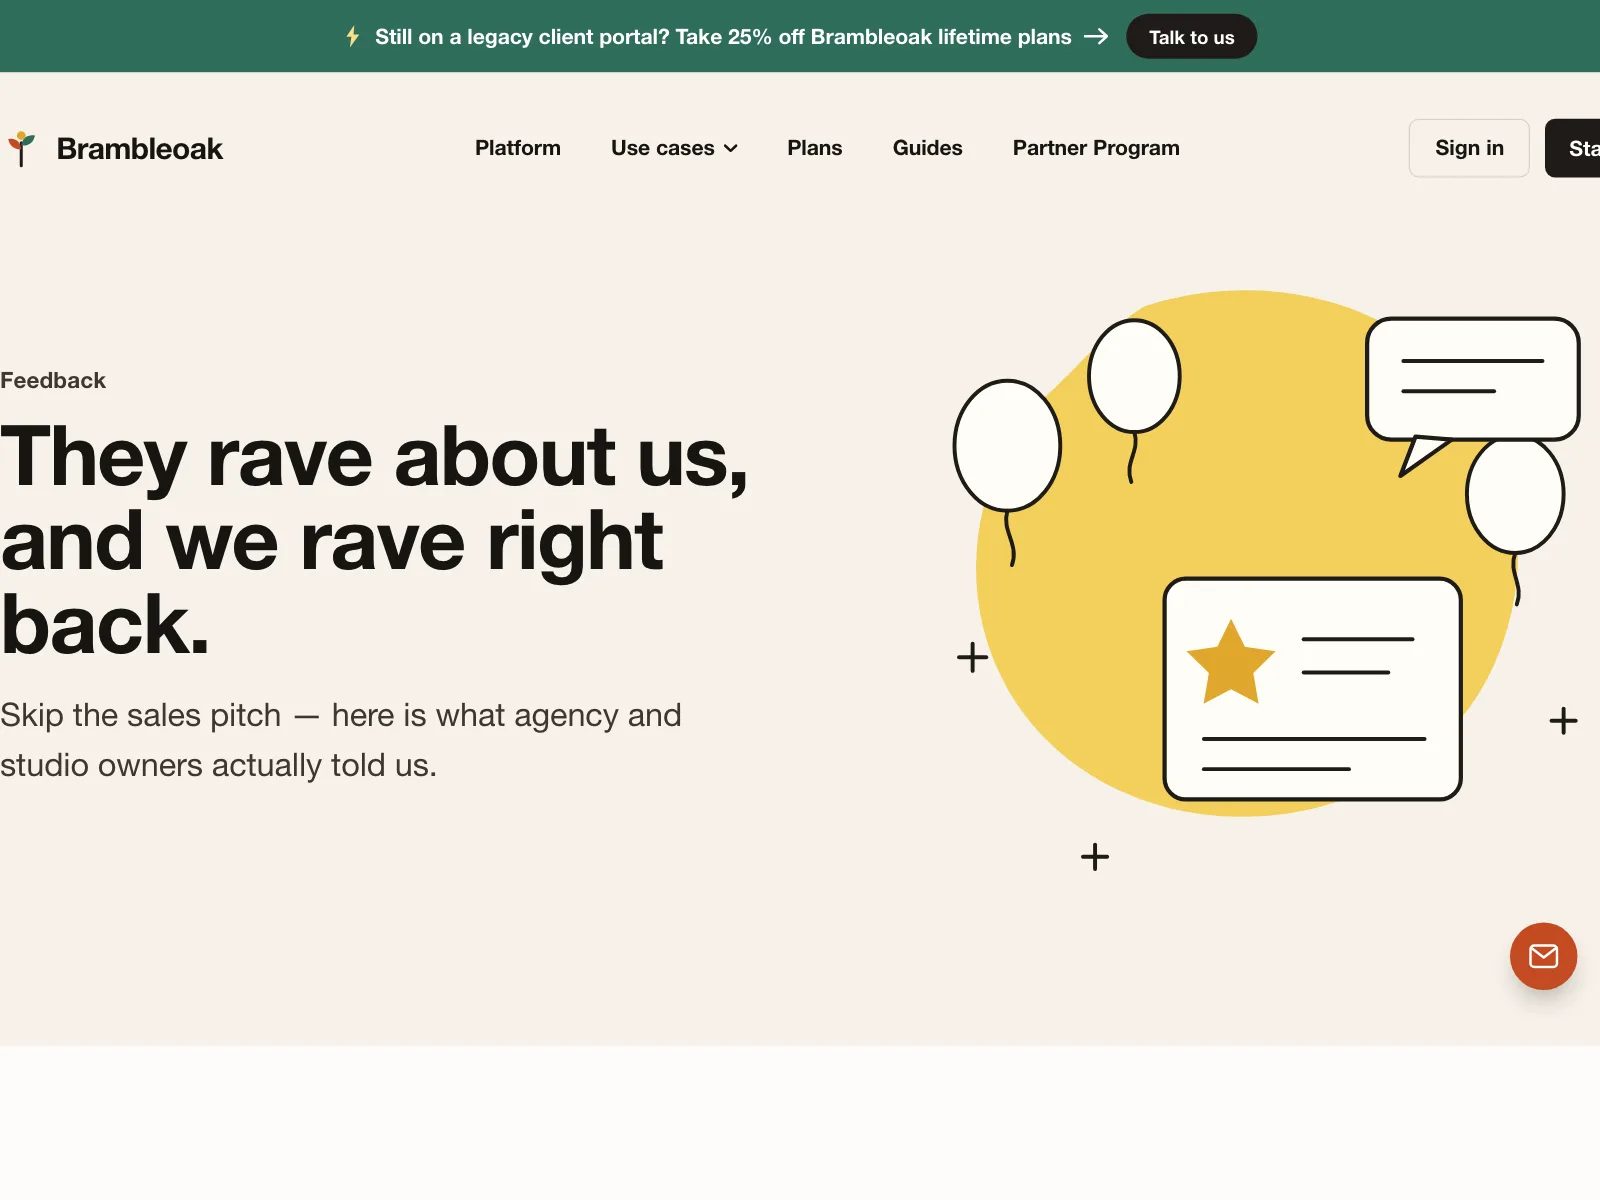Open the Guides nav item
The height and width of the screenshot is (1200, 1600).
click(928, 148)
